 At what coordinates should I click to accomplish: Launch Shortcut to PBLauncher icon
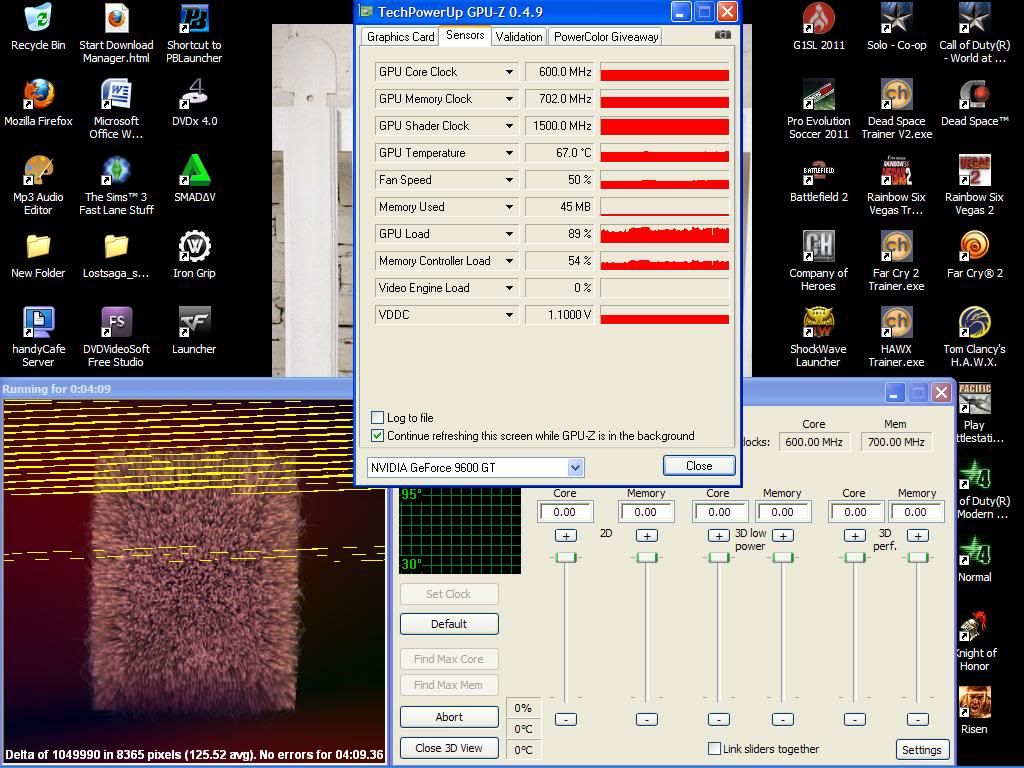(x=194, y=33)
